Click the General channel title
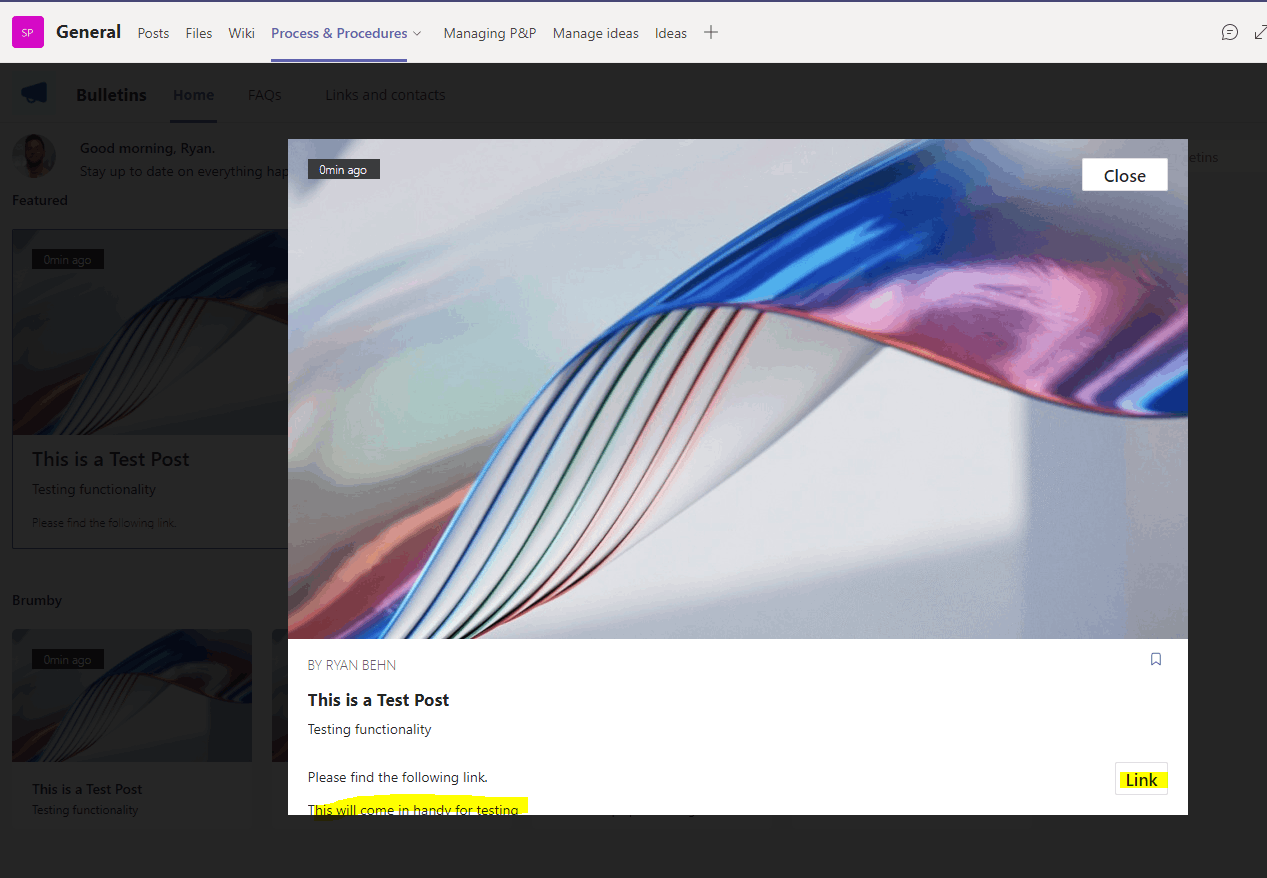 [88, 32]
